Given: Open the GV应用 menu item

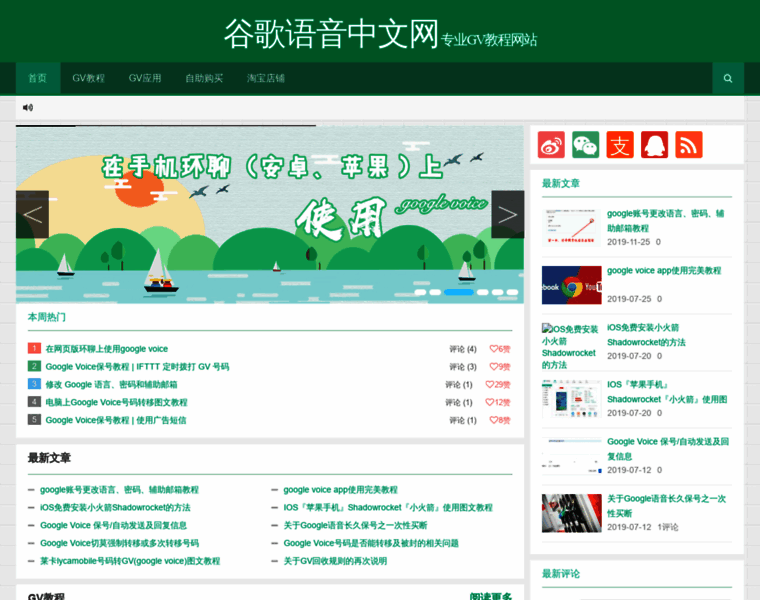Looking at the screenshot, I should click(145, 78).
